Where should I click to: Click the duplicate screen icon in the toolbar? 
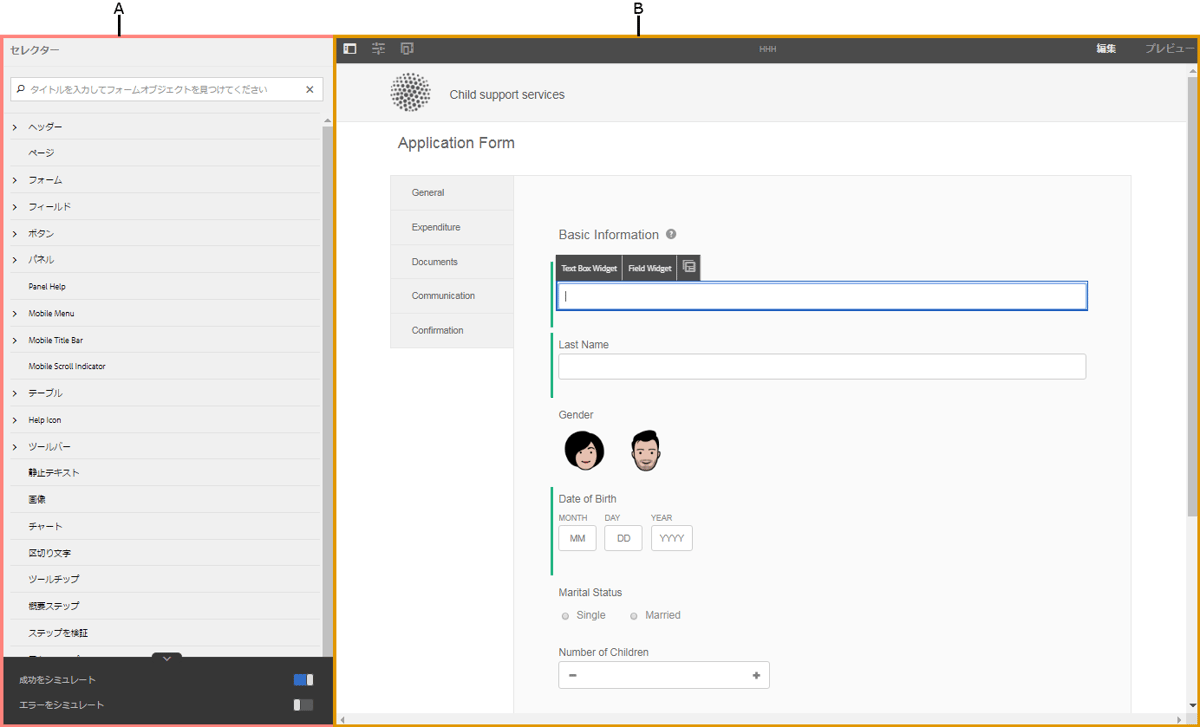406,48
